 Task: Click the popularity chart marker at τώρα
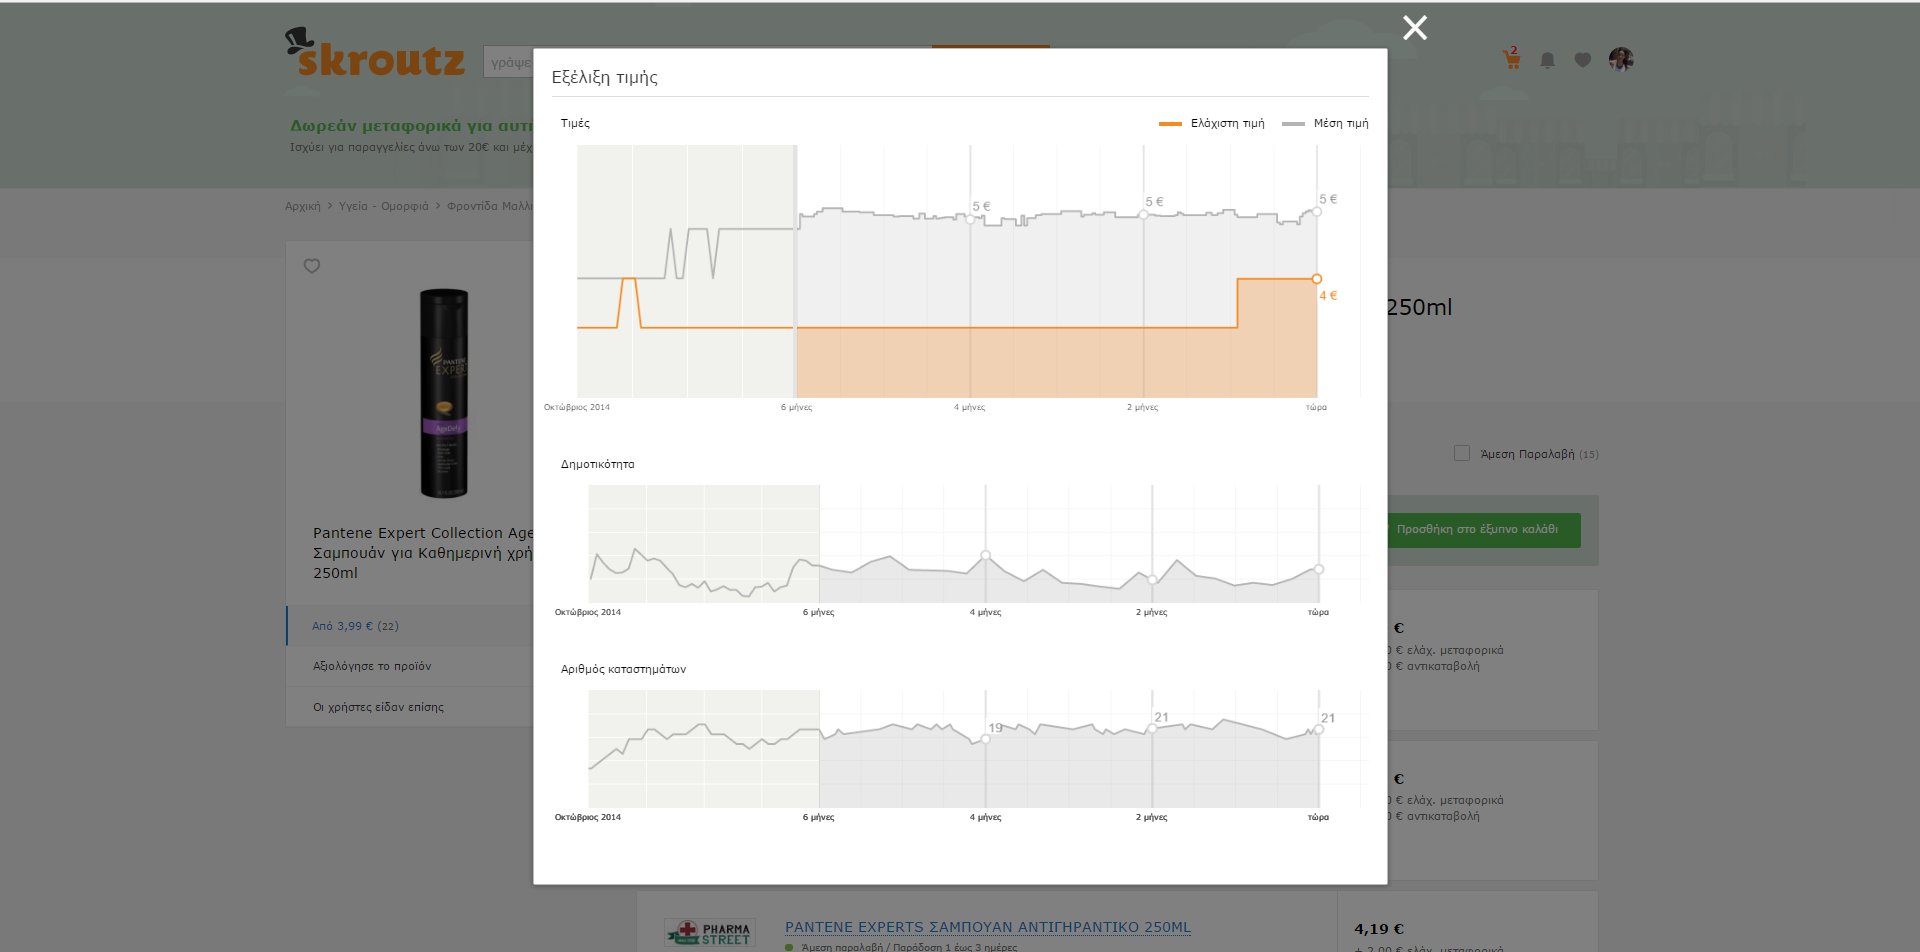[x=1319, y=569]
